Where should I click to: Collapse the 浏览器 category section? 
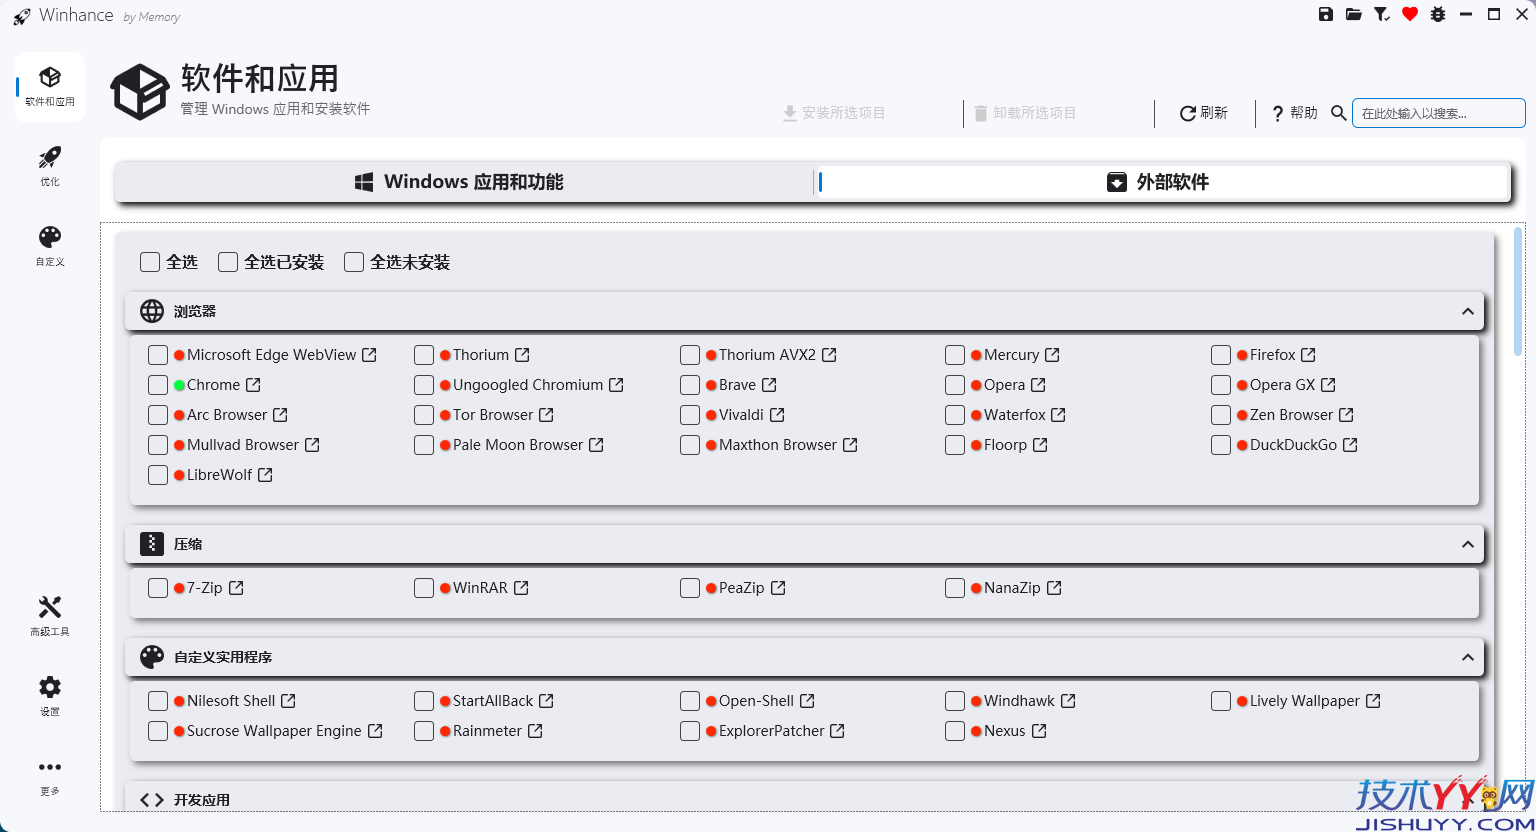point(1467,312)
